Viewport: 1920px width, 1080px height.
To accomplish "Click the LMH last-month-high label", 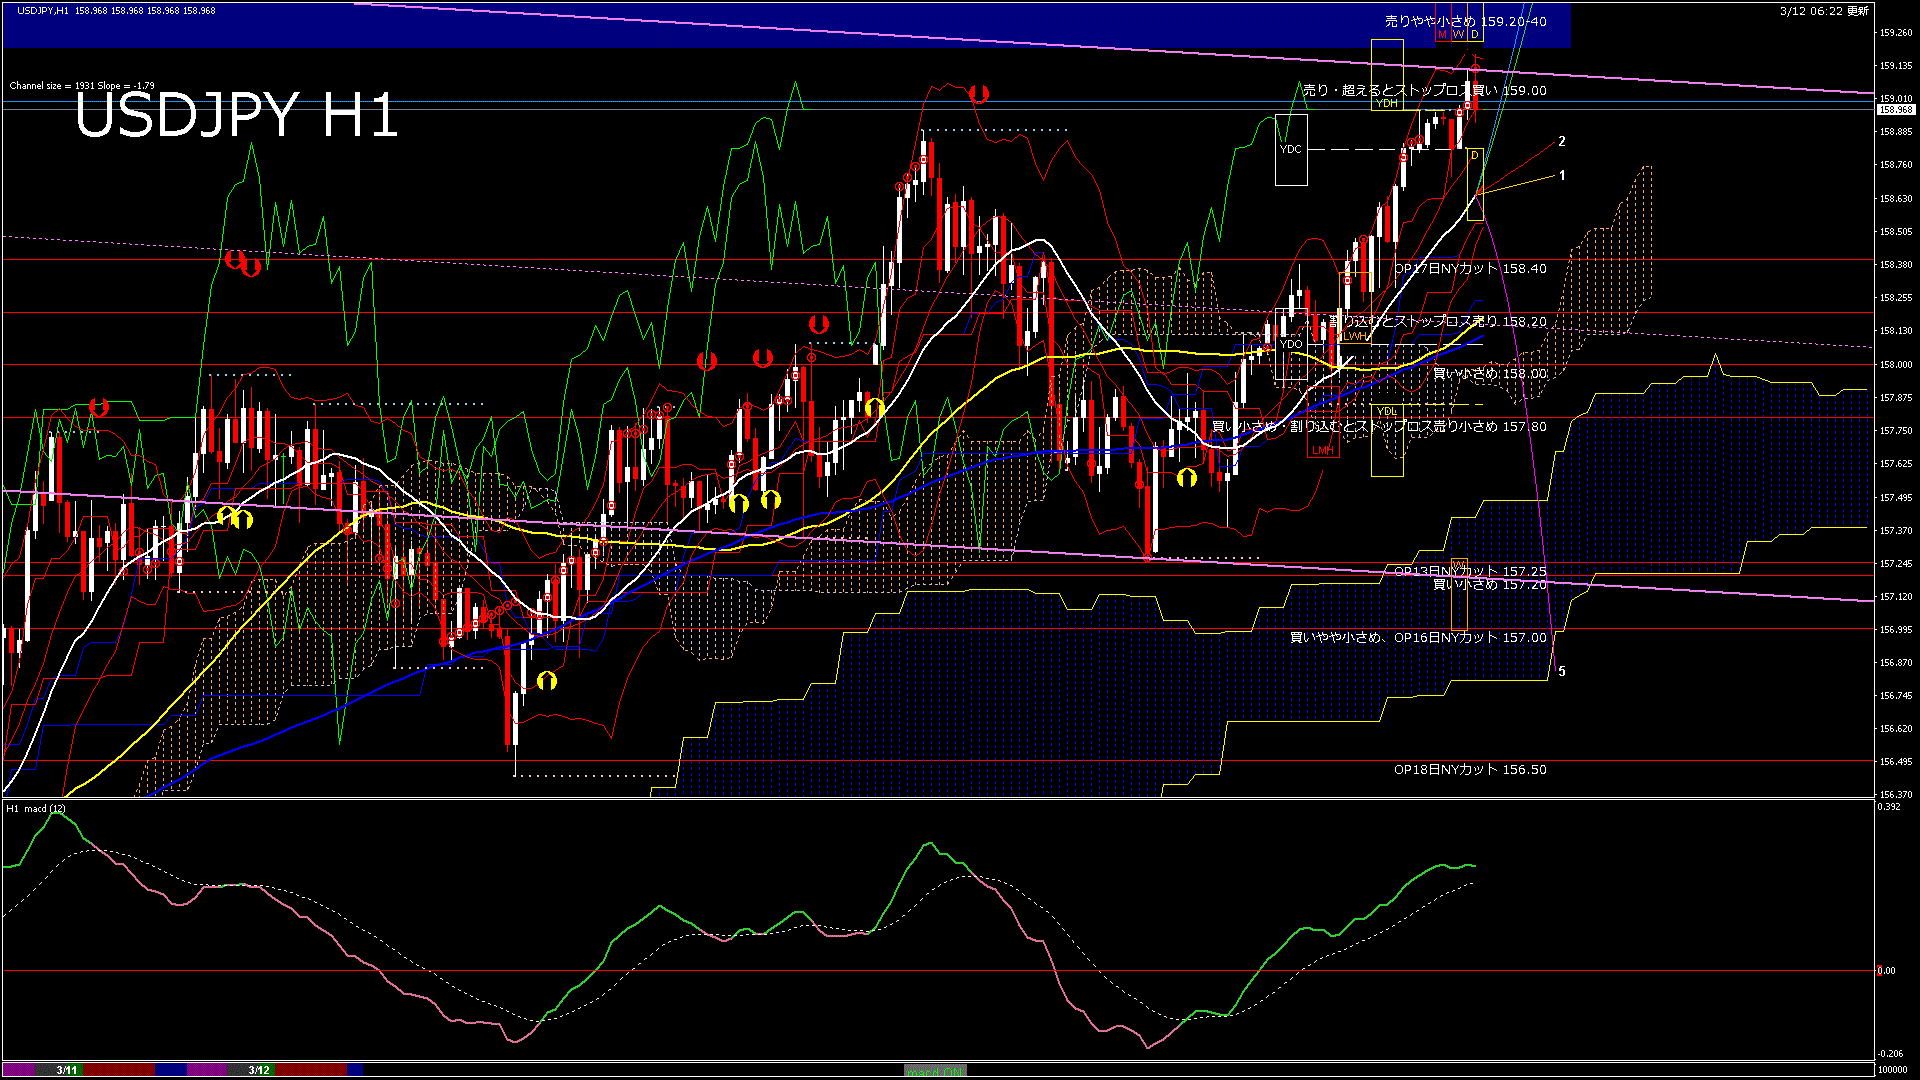I will [x=1323, y=451].
